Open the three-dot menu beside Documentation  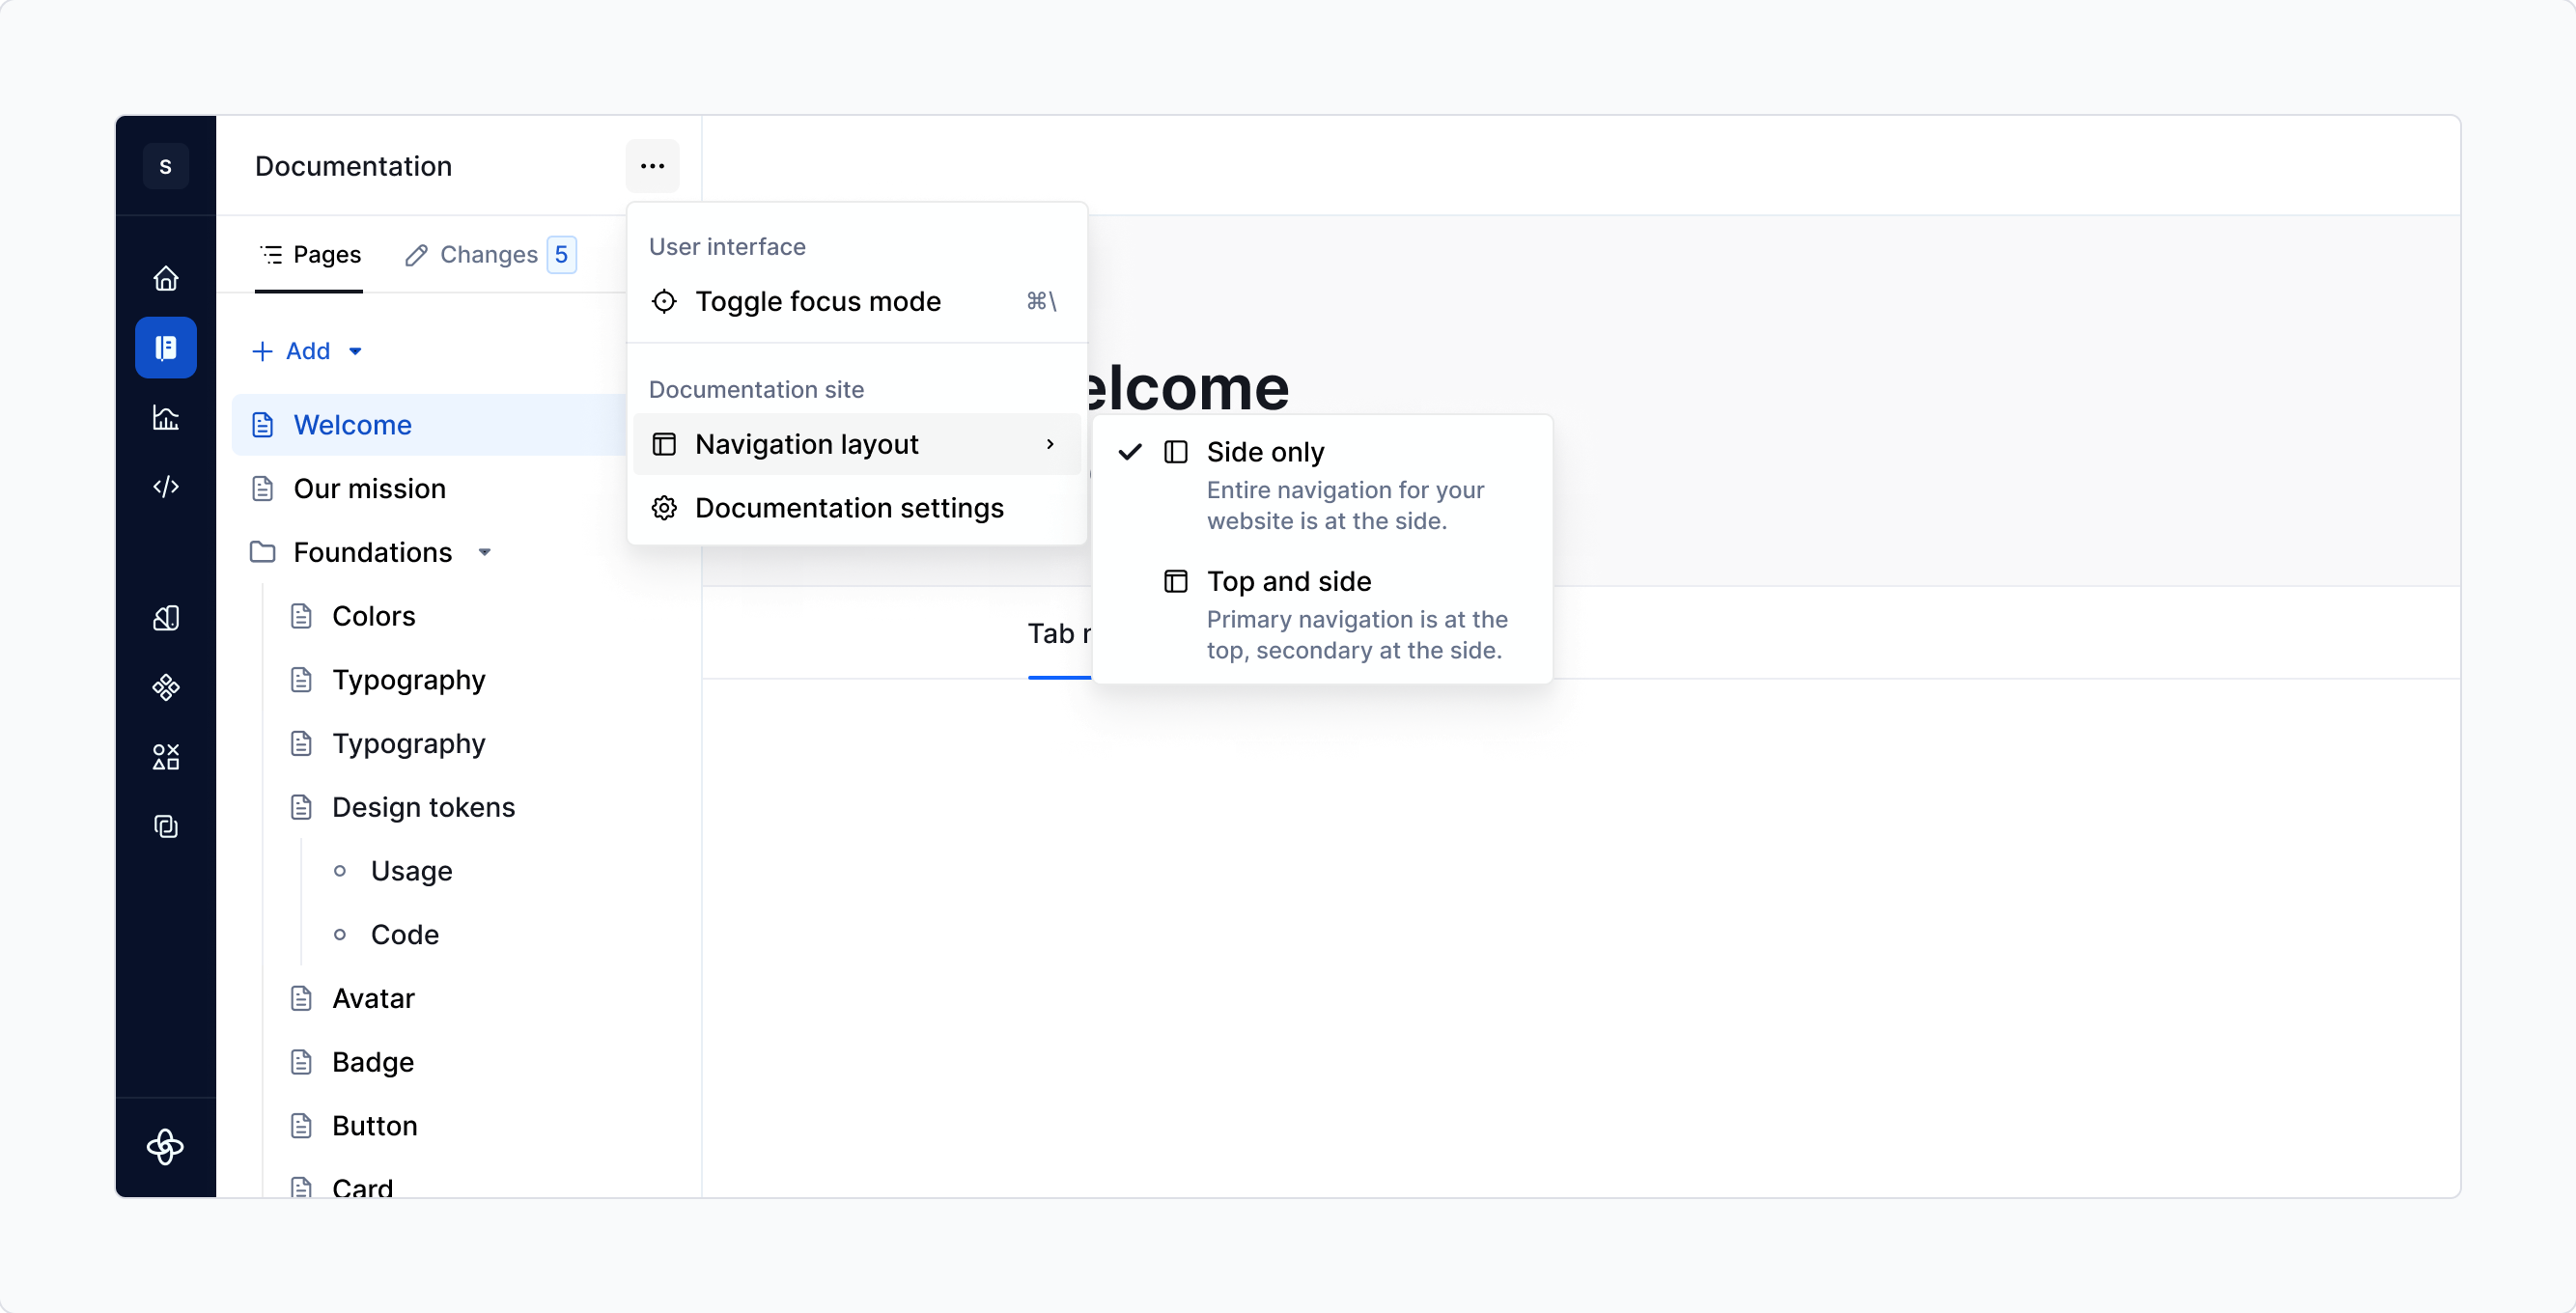[x=652, y=166]
